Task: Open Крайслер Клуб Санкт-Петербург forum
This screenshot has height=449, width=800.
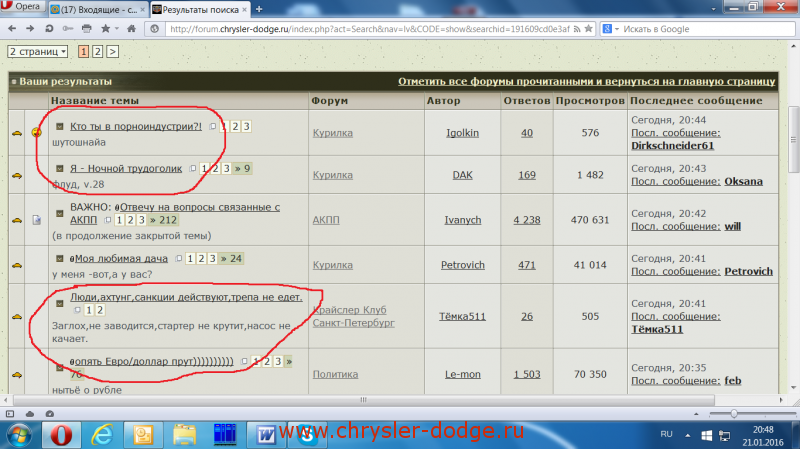Action: [x=354, y=316]
